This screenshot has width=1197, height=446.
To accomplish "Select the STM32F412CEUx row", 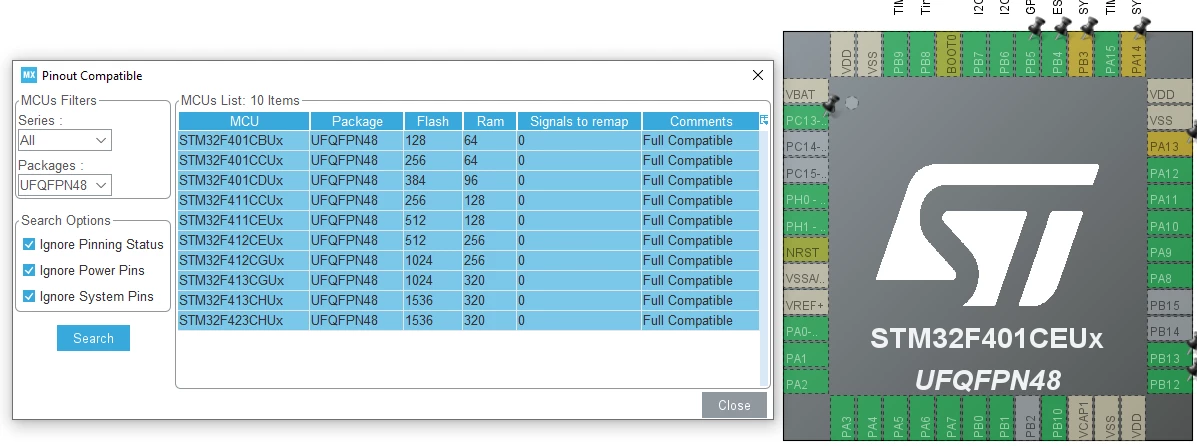I will (x=469, y=240).
